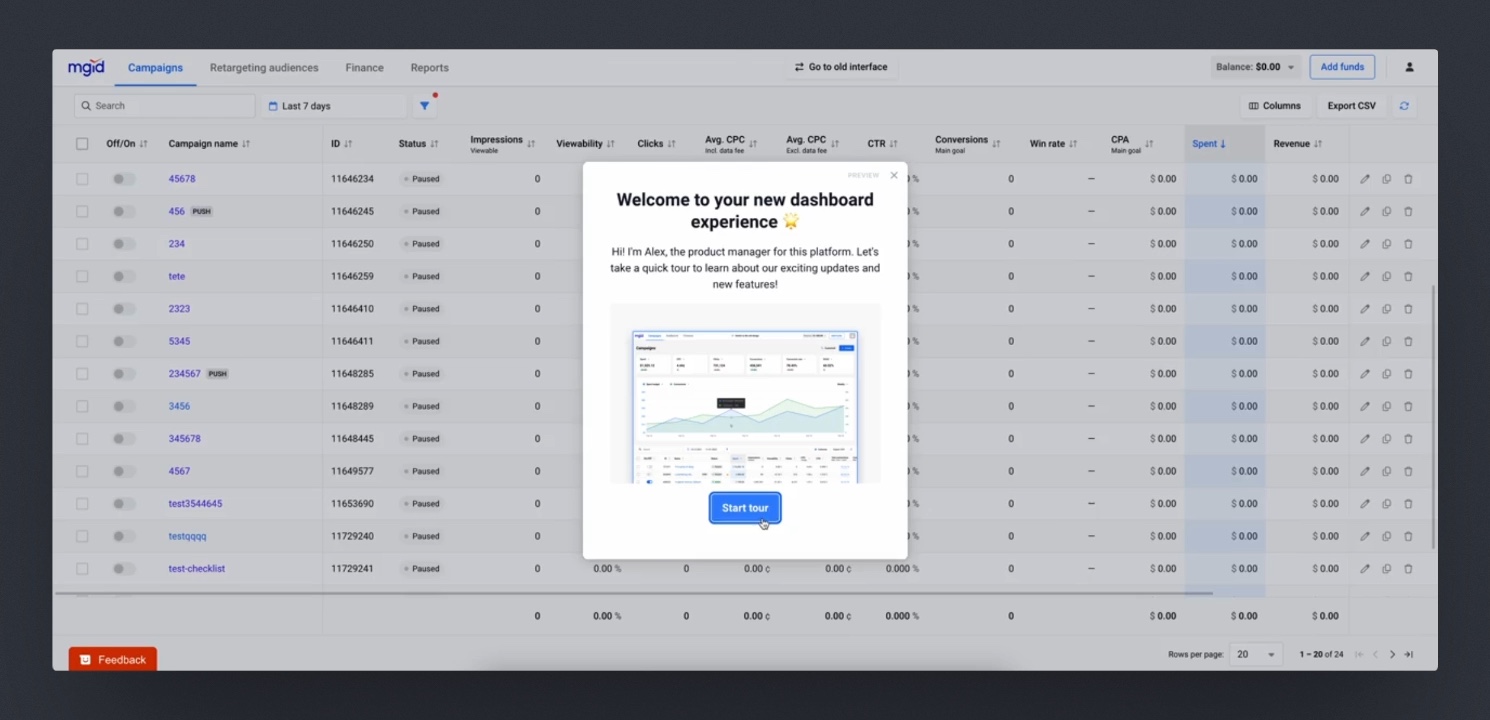Click the mgid logo
This screenshot has width=1490, height=720.
[x=86, y=67]
